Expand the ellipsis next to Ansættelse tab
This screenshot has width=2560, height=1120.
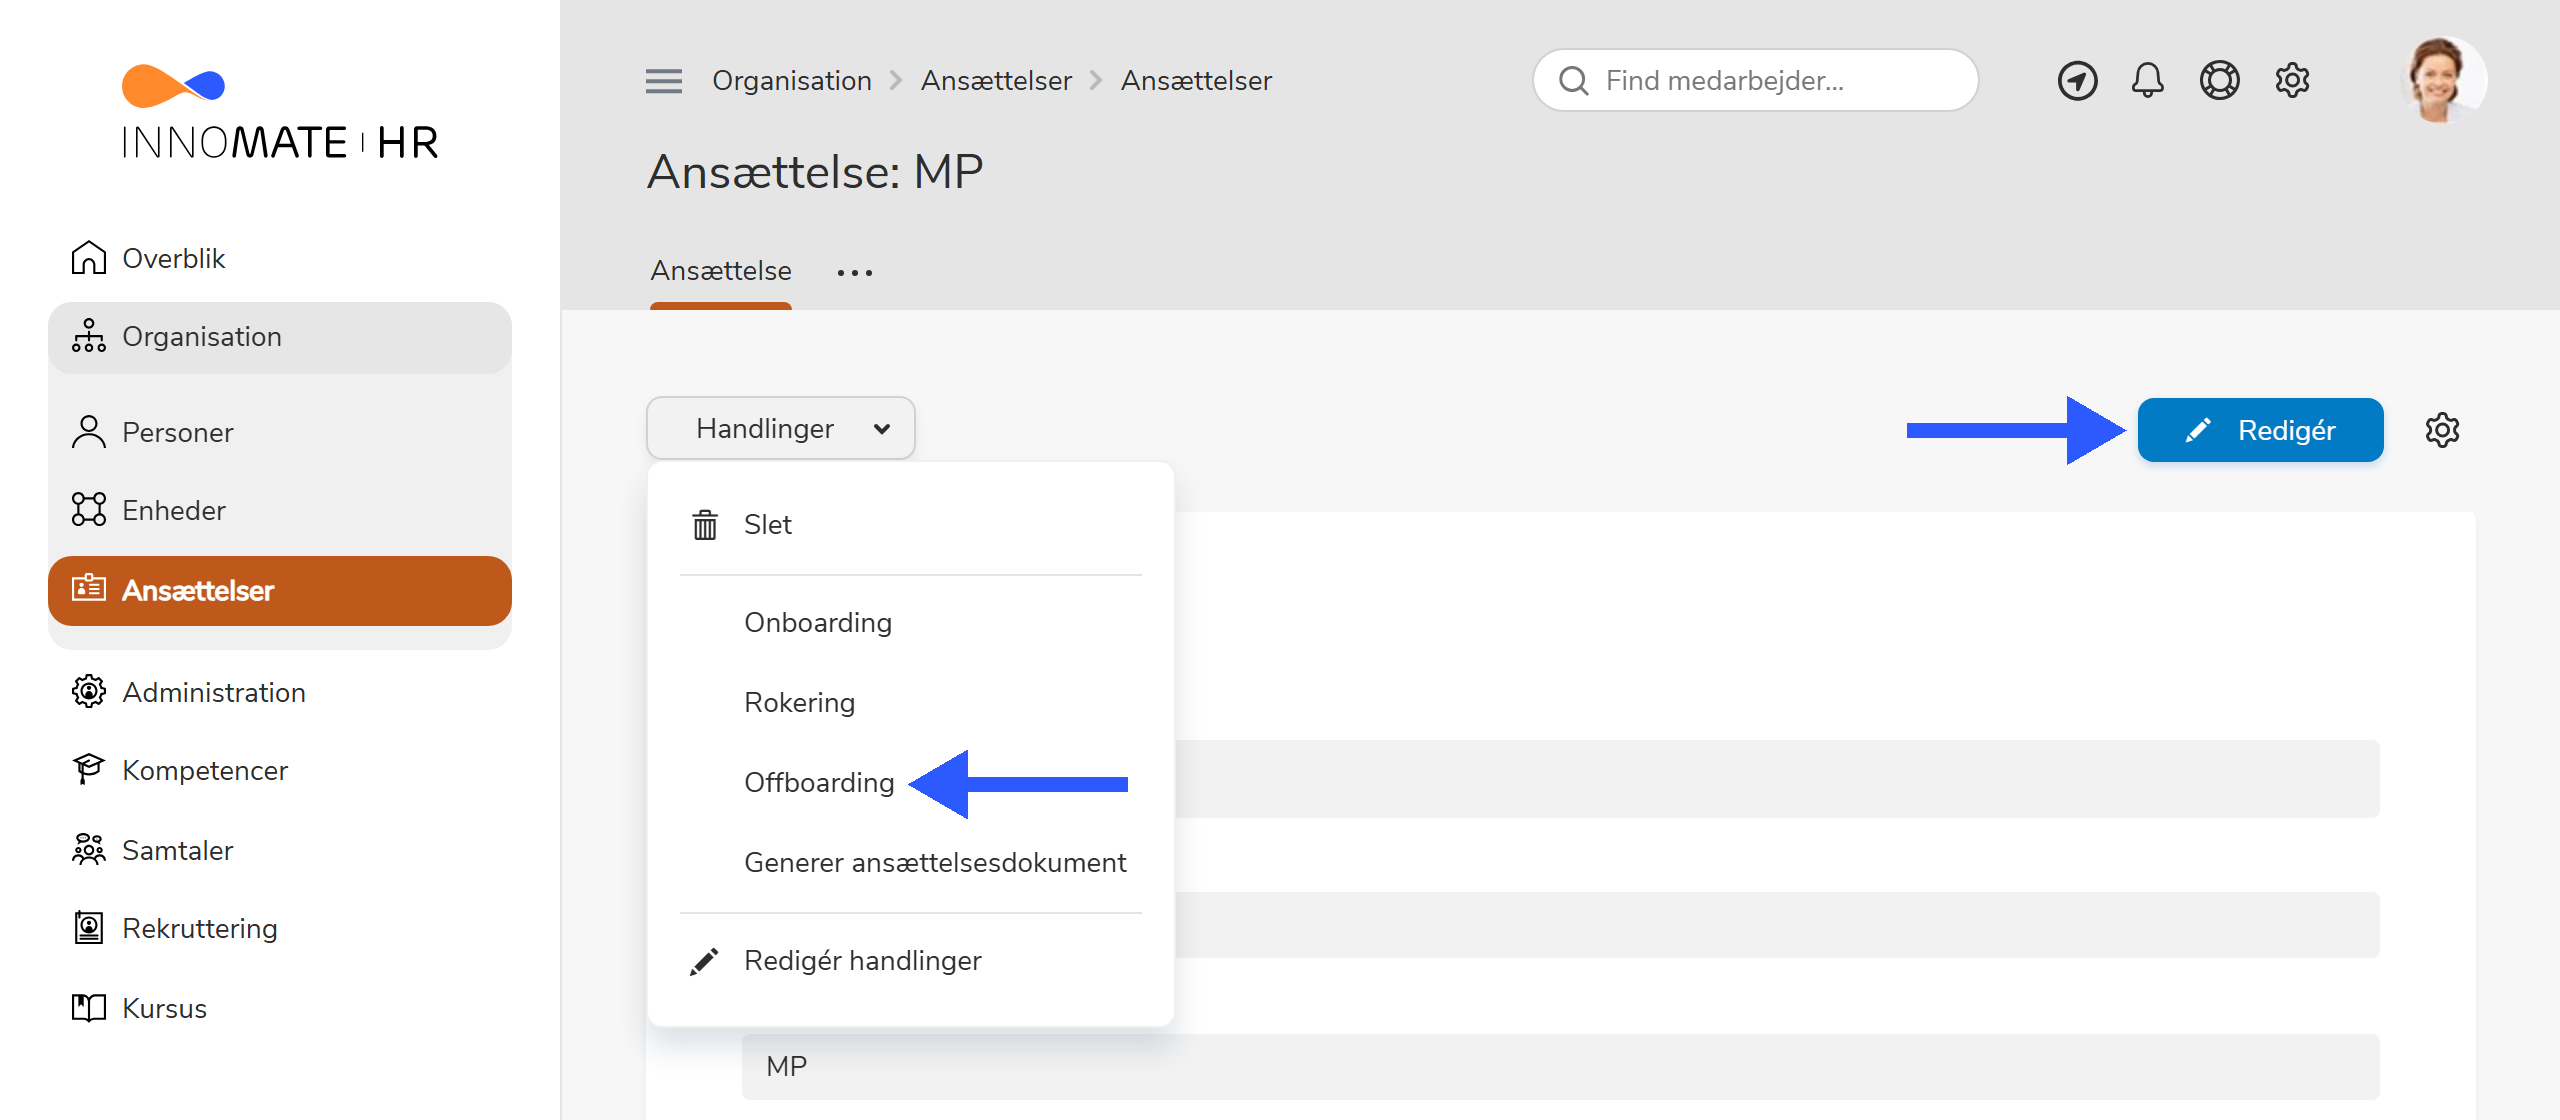855,271
